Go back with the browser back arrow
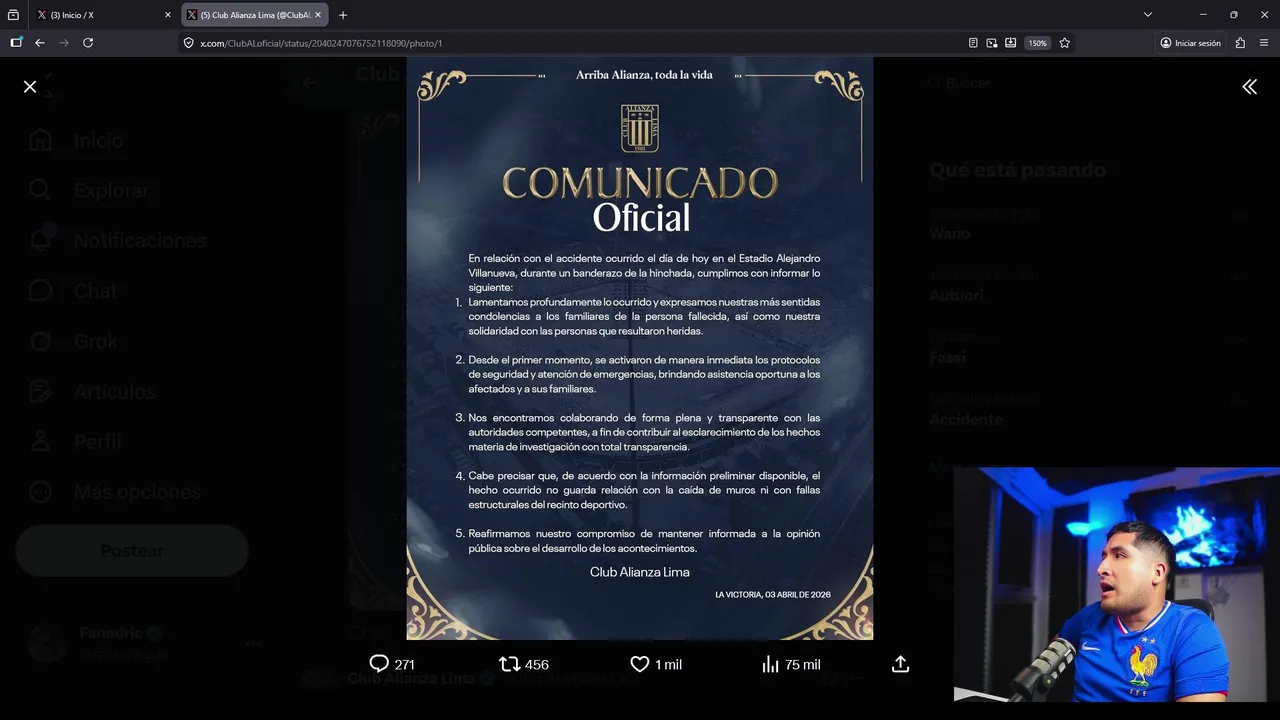The image size is (1280, 720). 40,43
